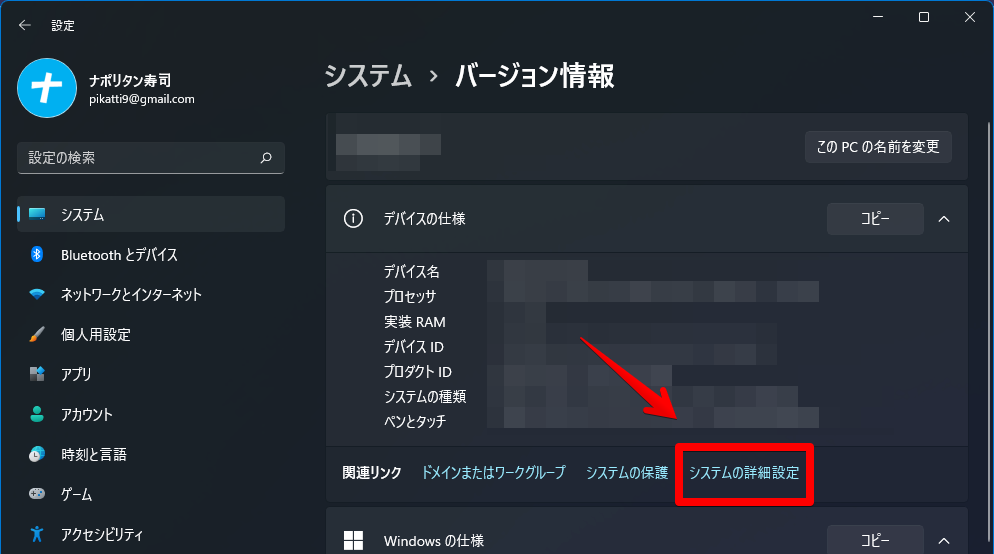This screenshot has width=994, height=554.
Task: Click the network Wi-Fi icon
Action: coord(37,294)
